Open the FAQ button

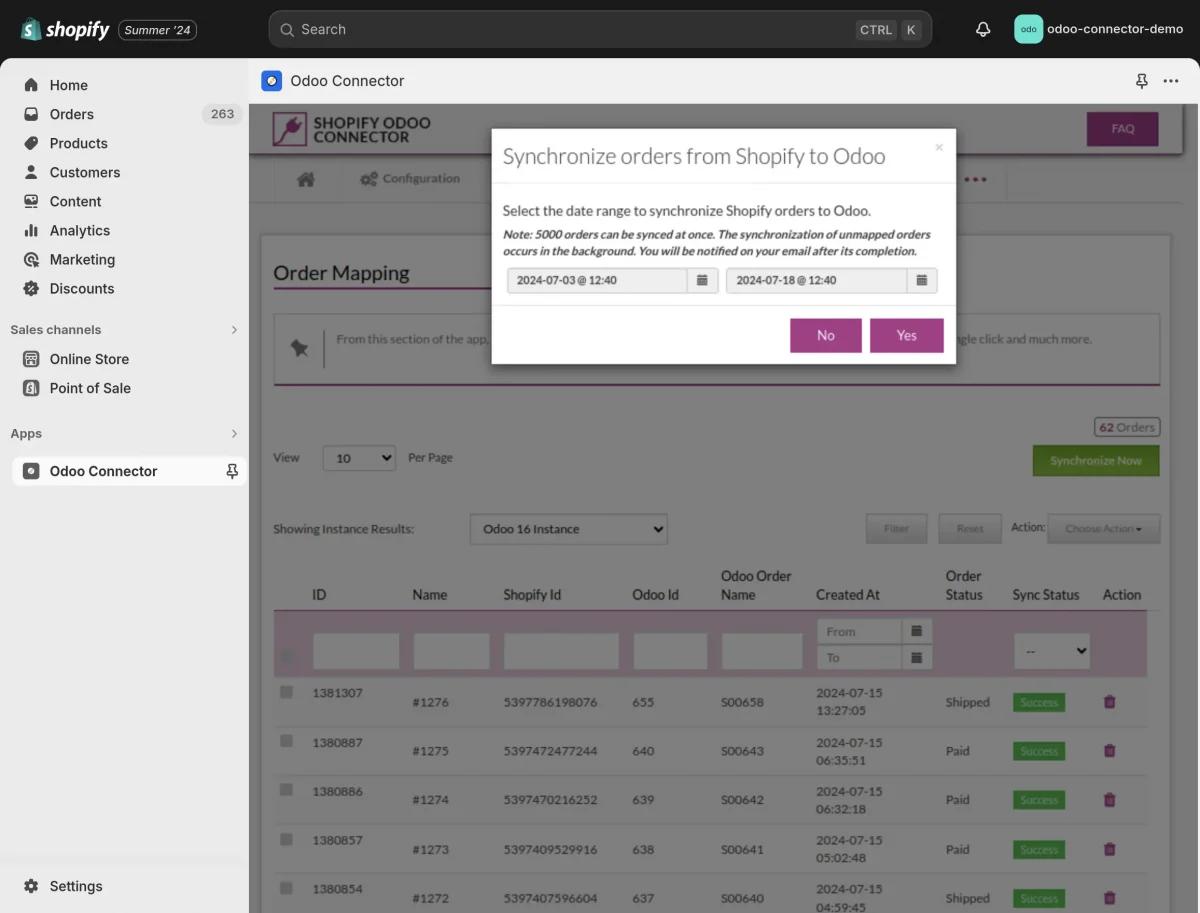coord(1122,129)
